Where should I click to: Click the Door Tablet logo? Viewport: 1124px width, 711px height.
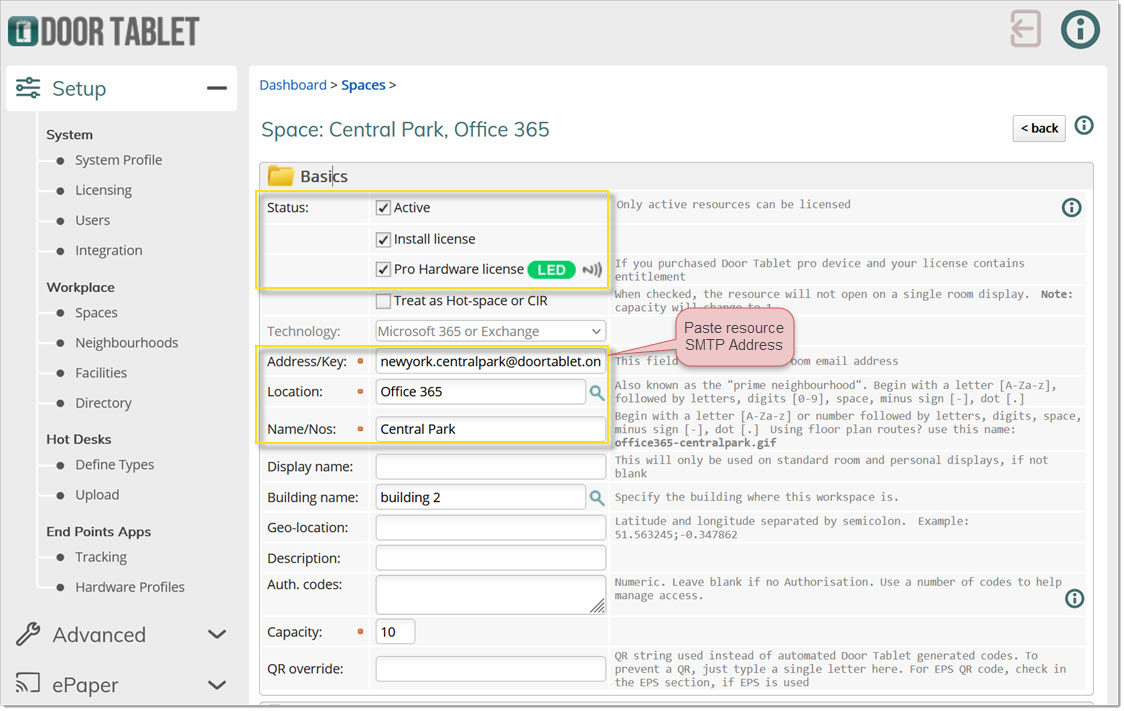click(104, 32)
